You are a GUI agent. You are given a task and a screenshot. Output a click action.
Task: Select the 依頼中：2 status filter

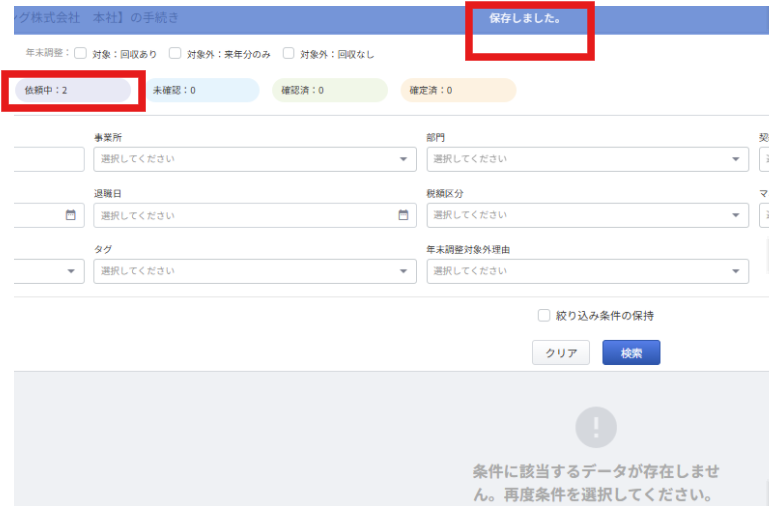(x=72, y=90)
